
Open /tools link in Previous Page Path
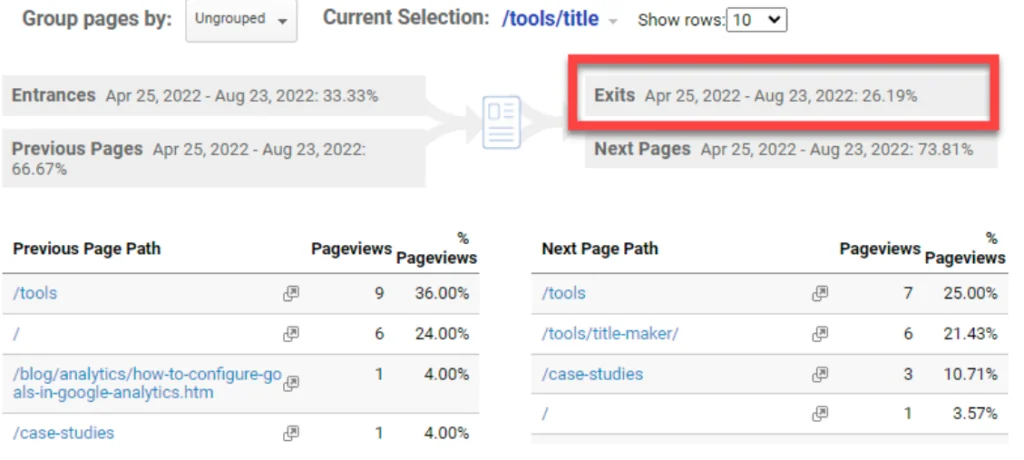35,294
